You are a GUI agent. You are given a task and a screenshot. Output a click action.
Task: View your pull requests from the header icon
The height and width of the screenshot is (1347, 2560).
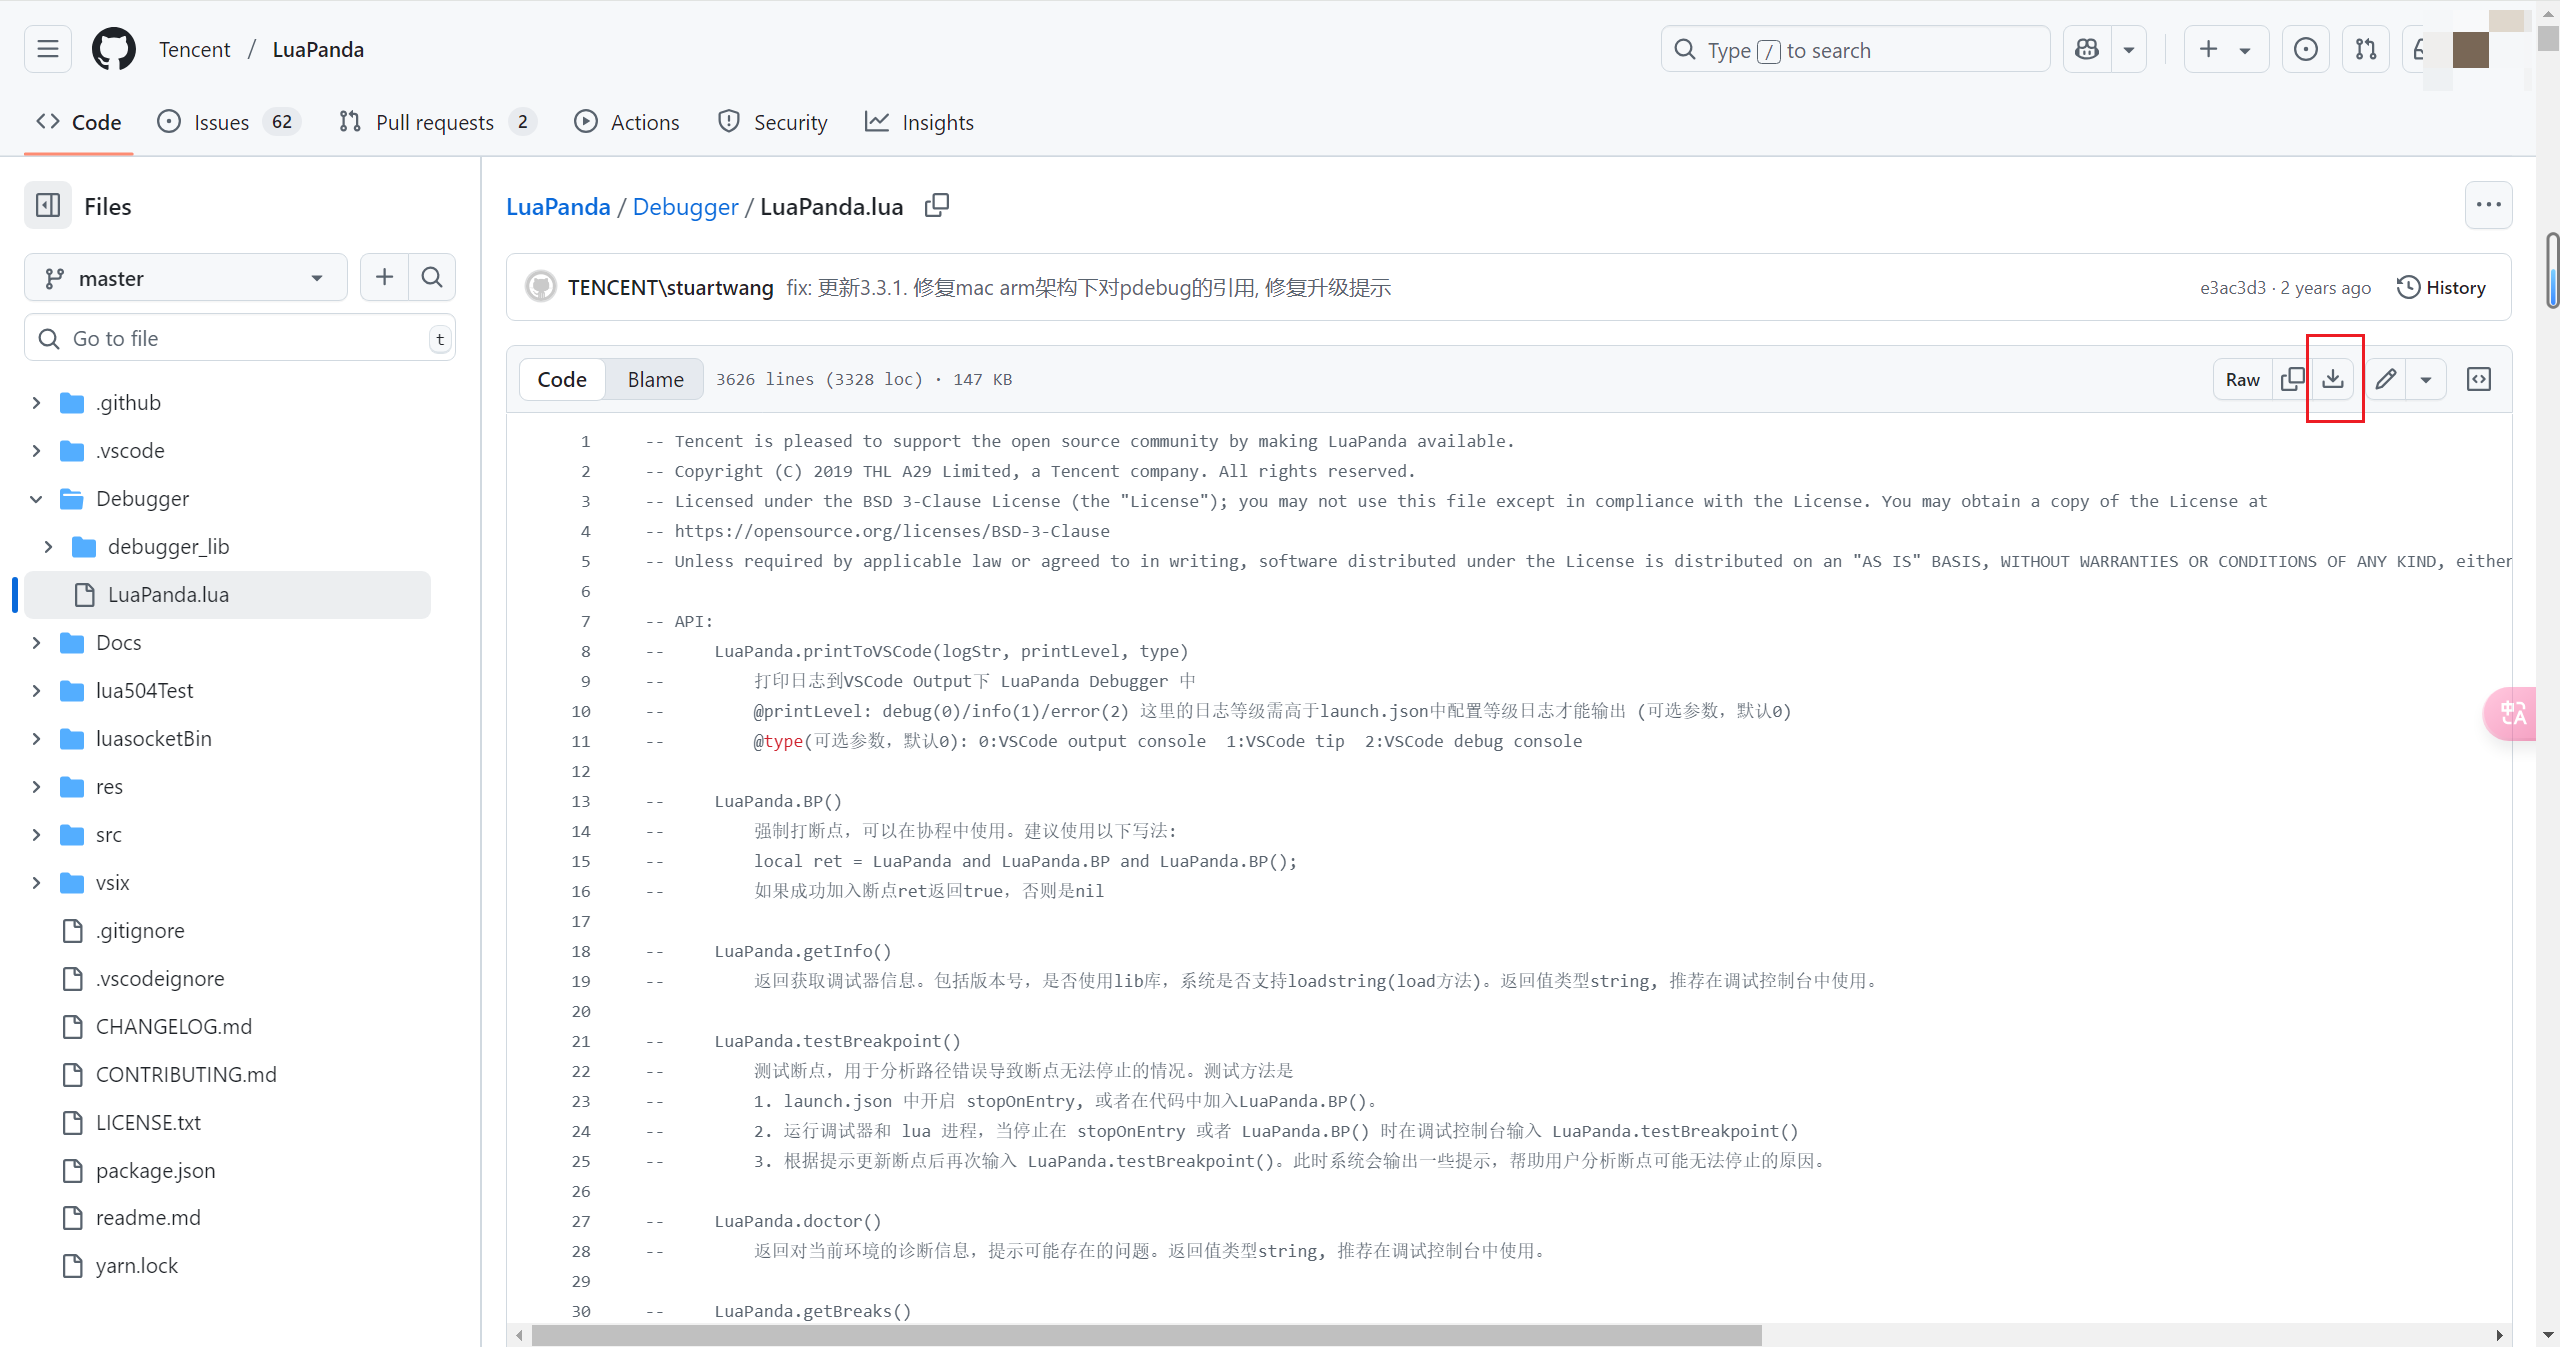(2366, 49)
